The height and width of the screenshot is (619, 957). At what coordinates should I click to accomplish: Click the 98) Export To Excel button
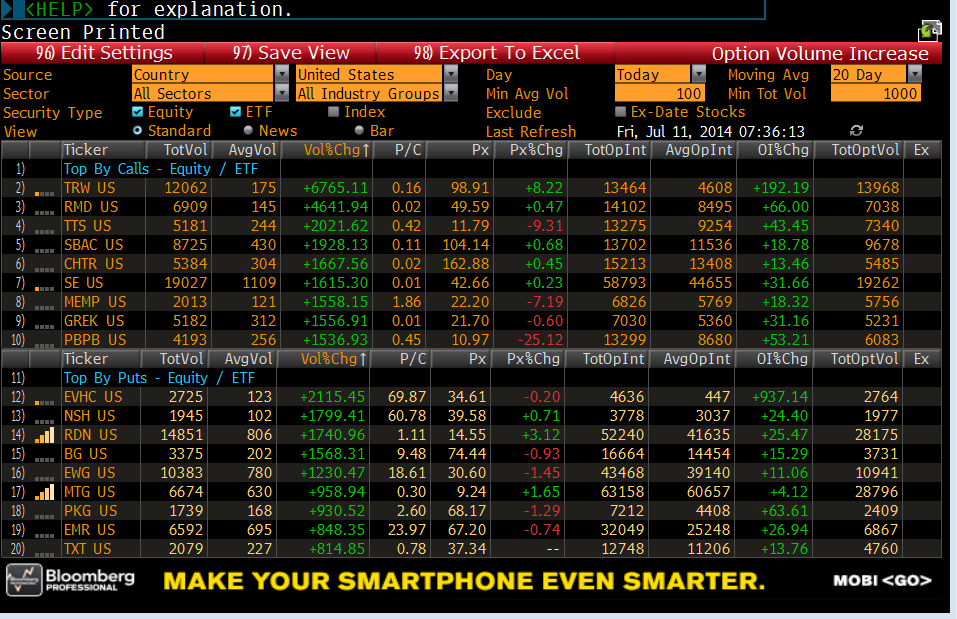496,53
